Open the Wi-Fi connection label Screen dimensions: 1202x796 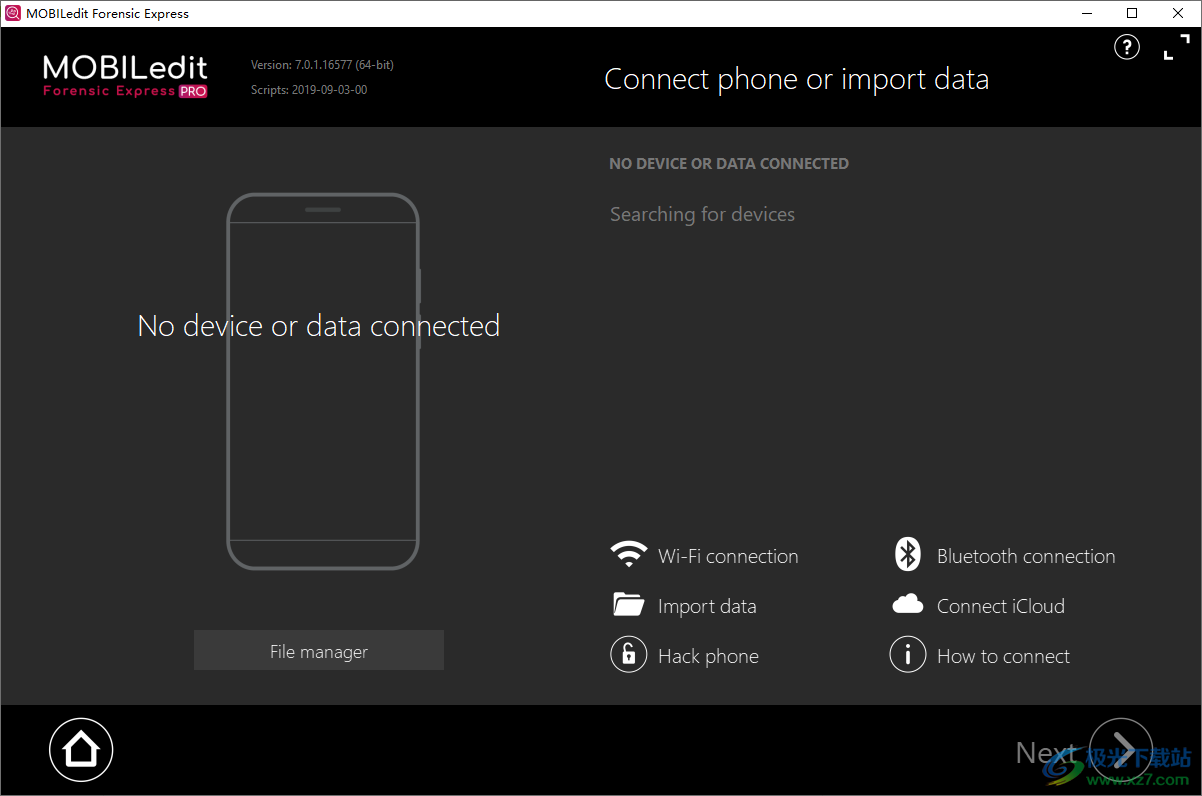point(728,556)
